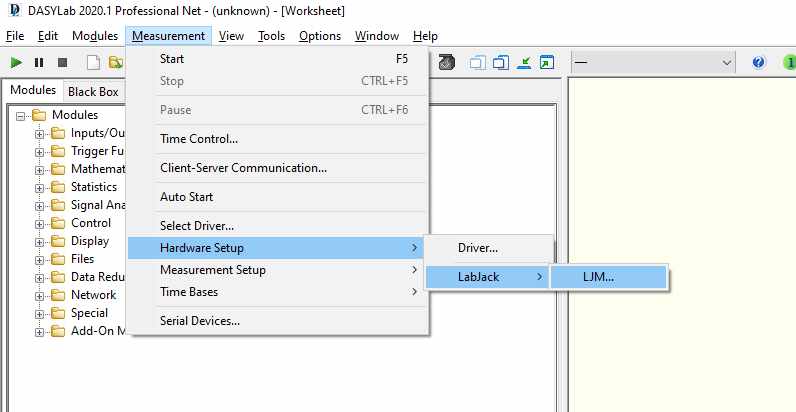Choose Time Control... from Measurement menu
The width and height of the screenshot is (796, 412).
coord(199,139)
